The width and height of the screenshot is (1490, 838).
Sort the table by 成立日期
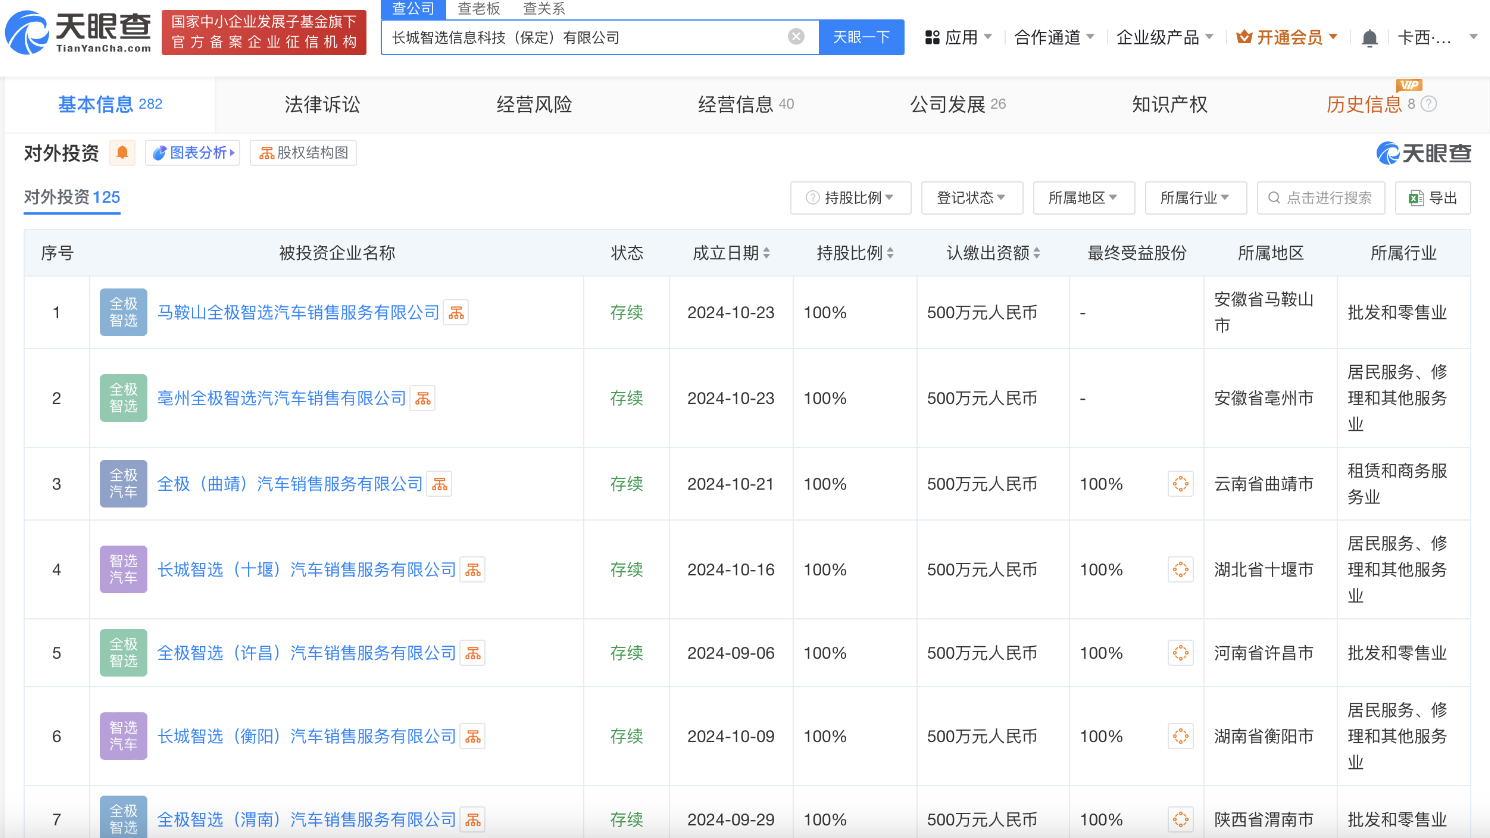[731, 253]
